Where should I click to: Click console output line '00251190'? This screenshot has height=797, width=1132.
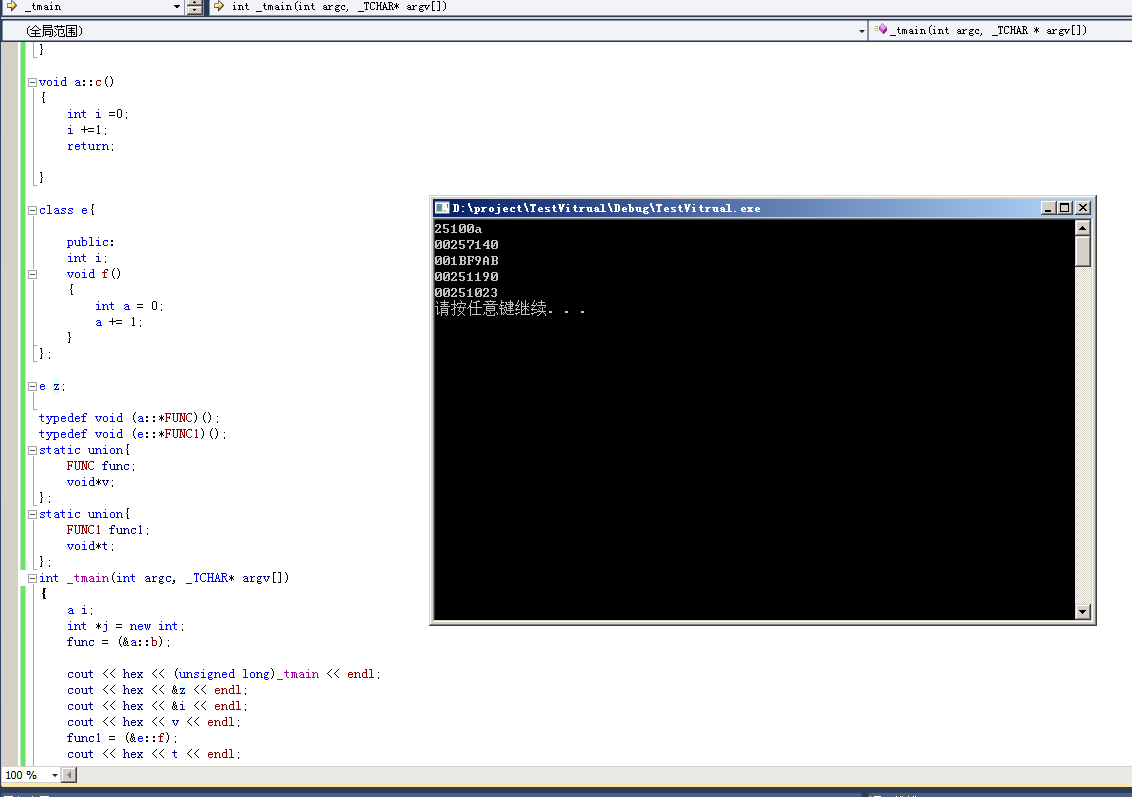(x=466, y=276)
